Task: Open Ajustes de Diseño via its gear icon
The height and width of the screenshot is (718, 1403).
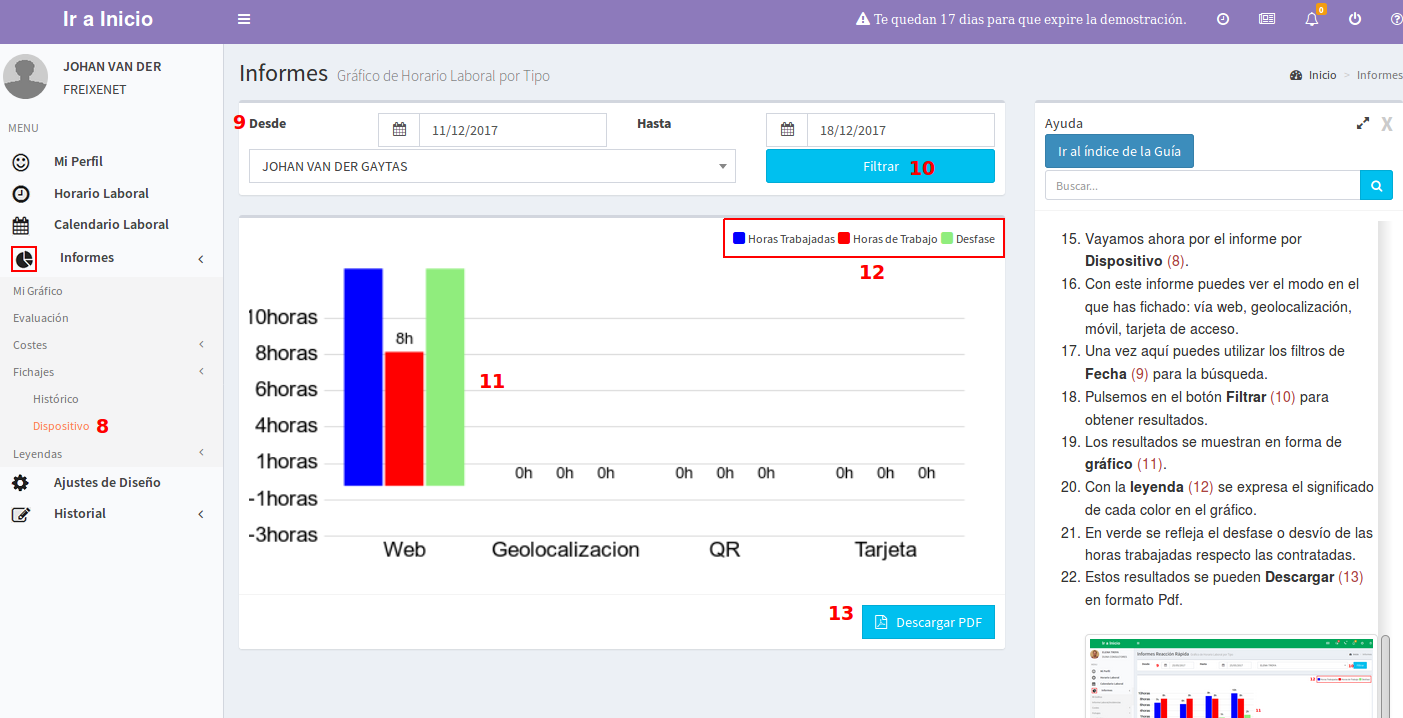Action: [x=21, y=483]
